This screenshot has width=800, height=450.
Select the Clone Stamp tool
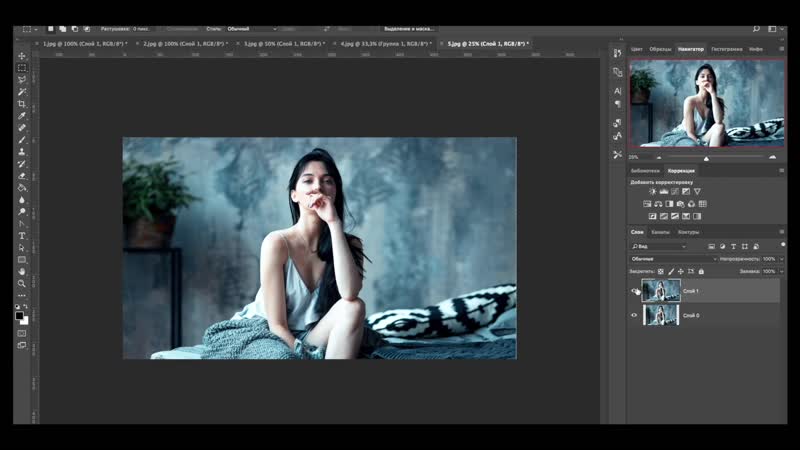(x=21, y=152)
